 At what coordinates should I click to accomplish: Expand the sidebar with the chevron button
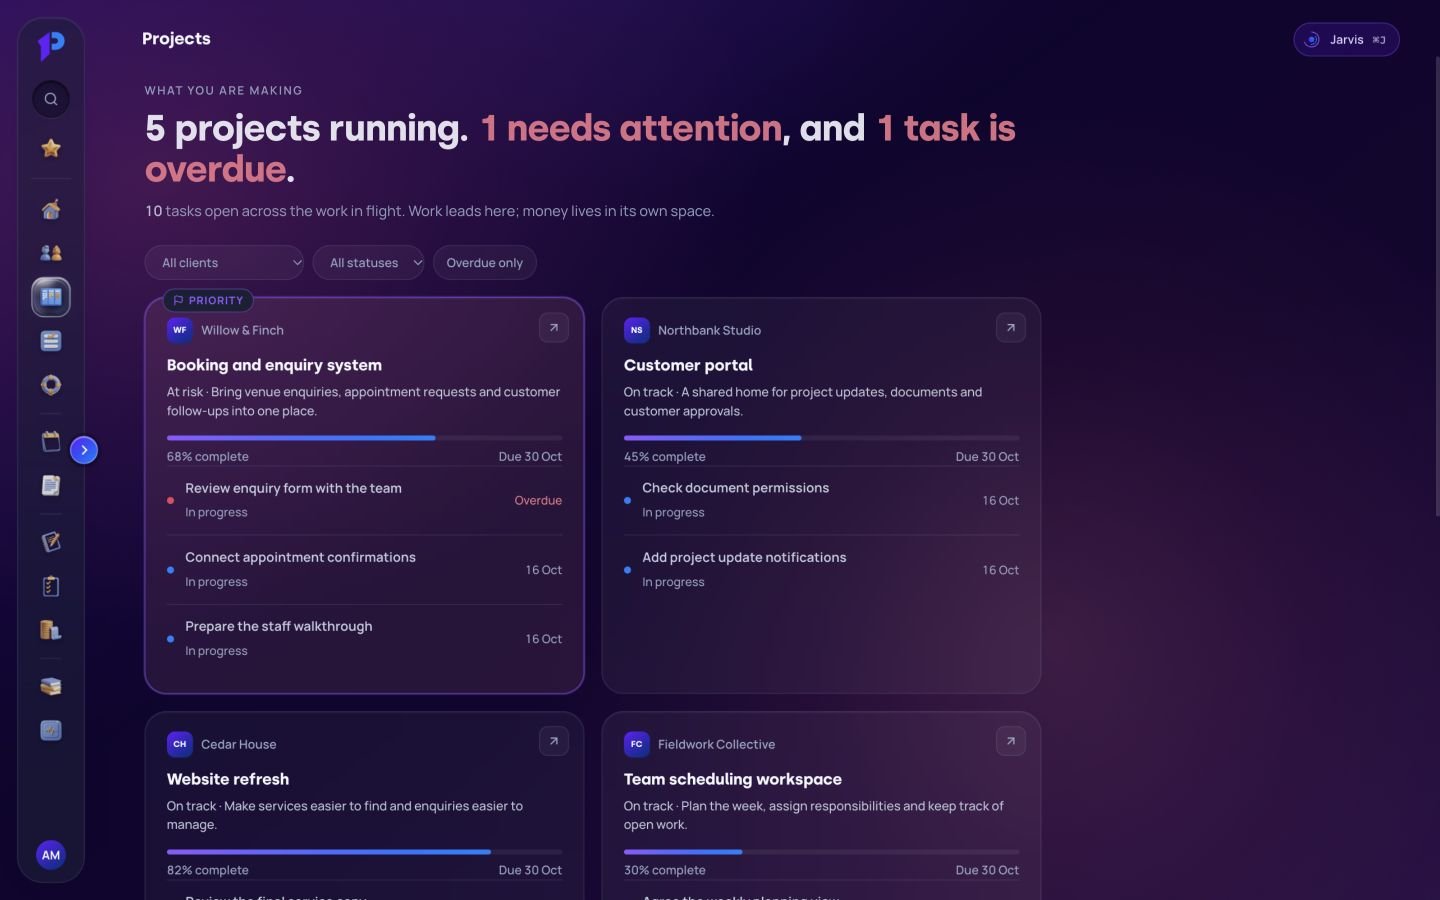click(84, 450)
